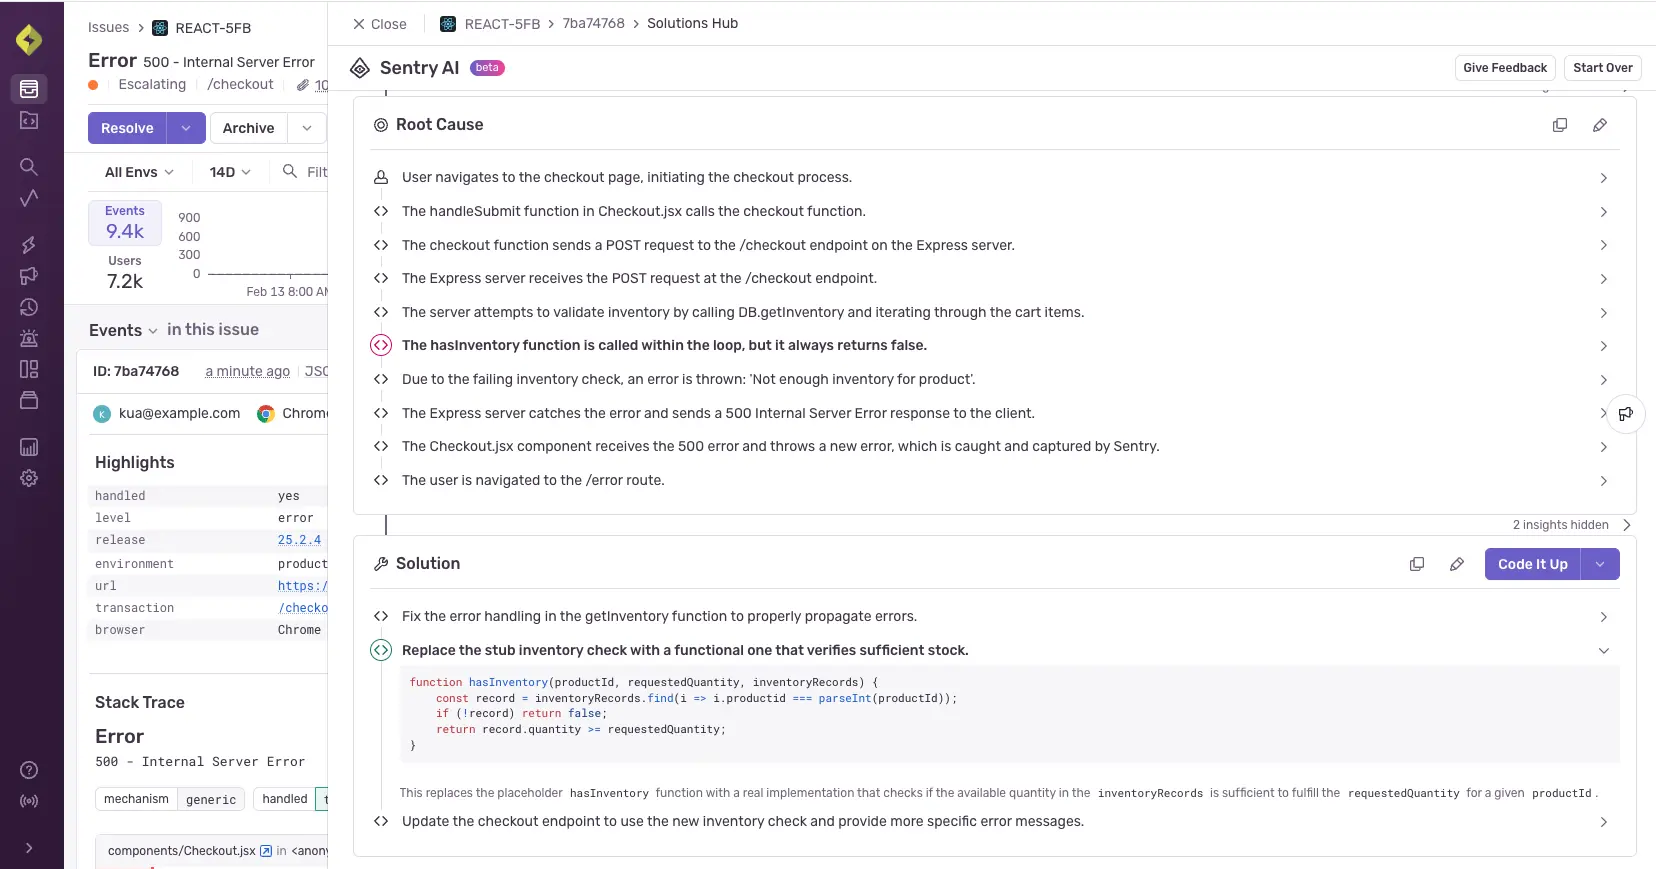1656x869 pixels.
Task: Open the alerts siren sidebar icon
Action: [29, 338]
